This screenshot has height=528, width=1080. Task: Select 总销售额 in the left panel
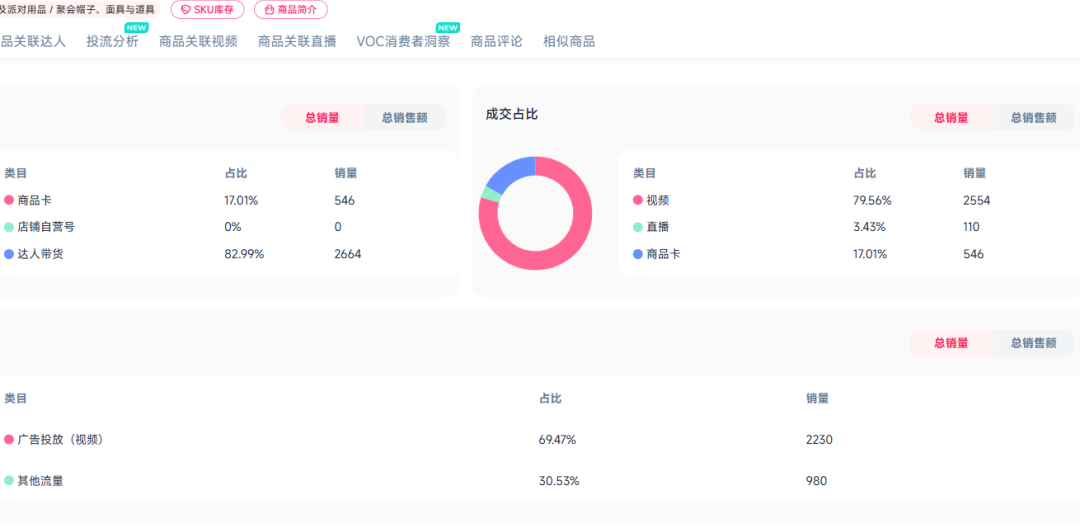[405, 118]
